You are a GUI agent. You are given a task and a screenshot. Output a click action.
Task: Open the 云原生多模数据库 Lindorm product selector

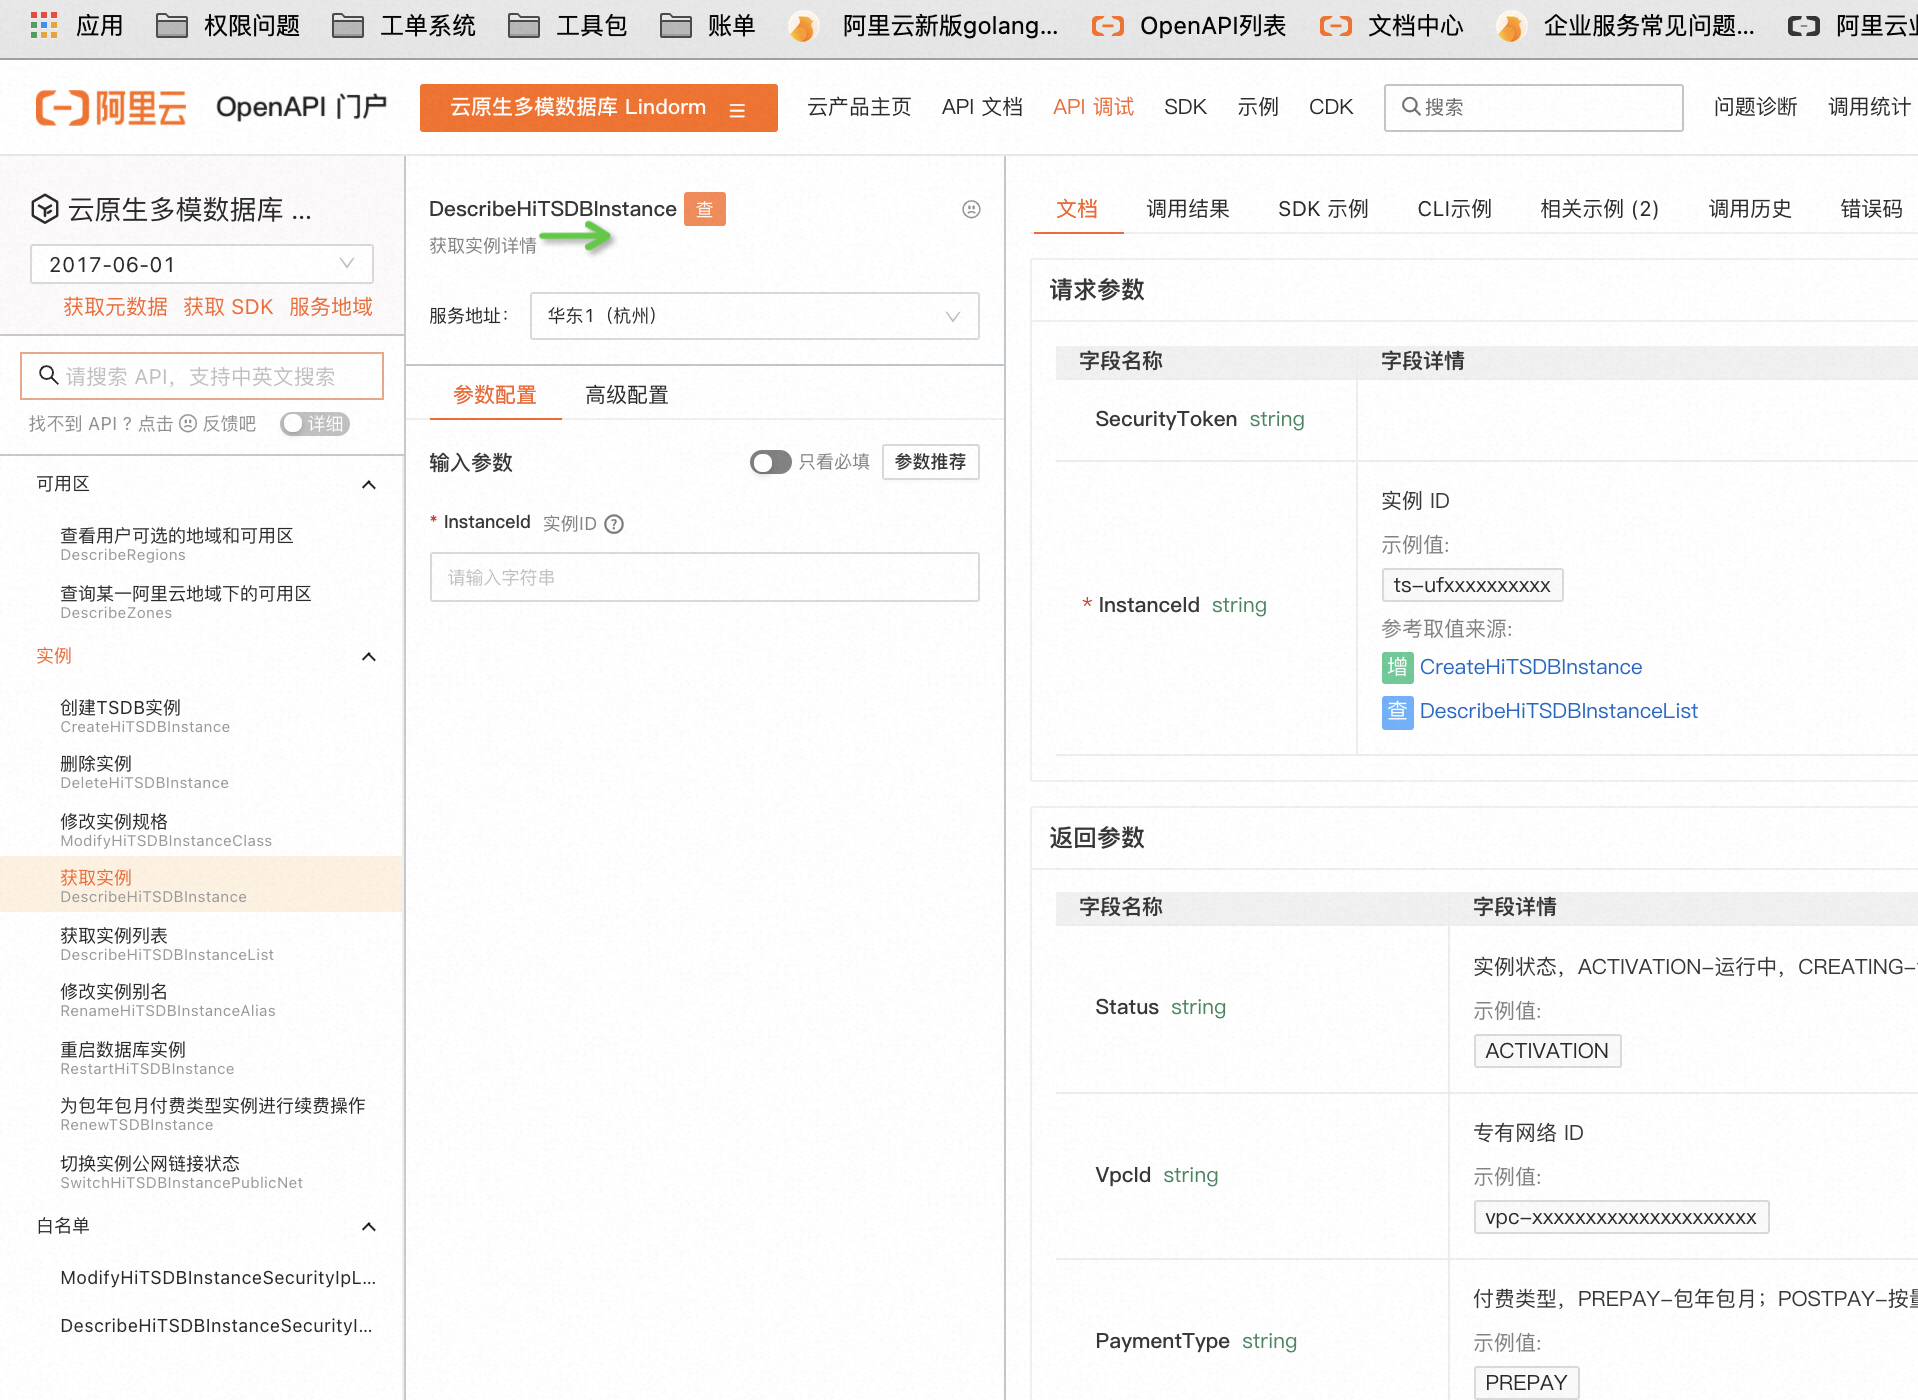click(598, 108)
